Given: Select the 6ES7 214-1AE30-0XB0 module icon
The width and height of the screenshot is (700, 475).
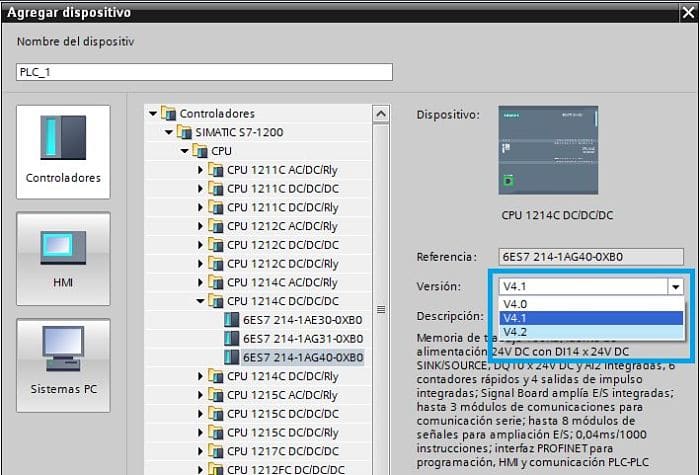Looking at the screenshot, I should click(x=231, y=320).
